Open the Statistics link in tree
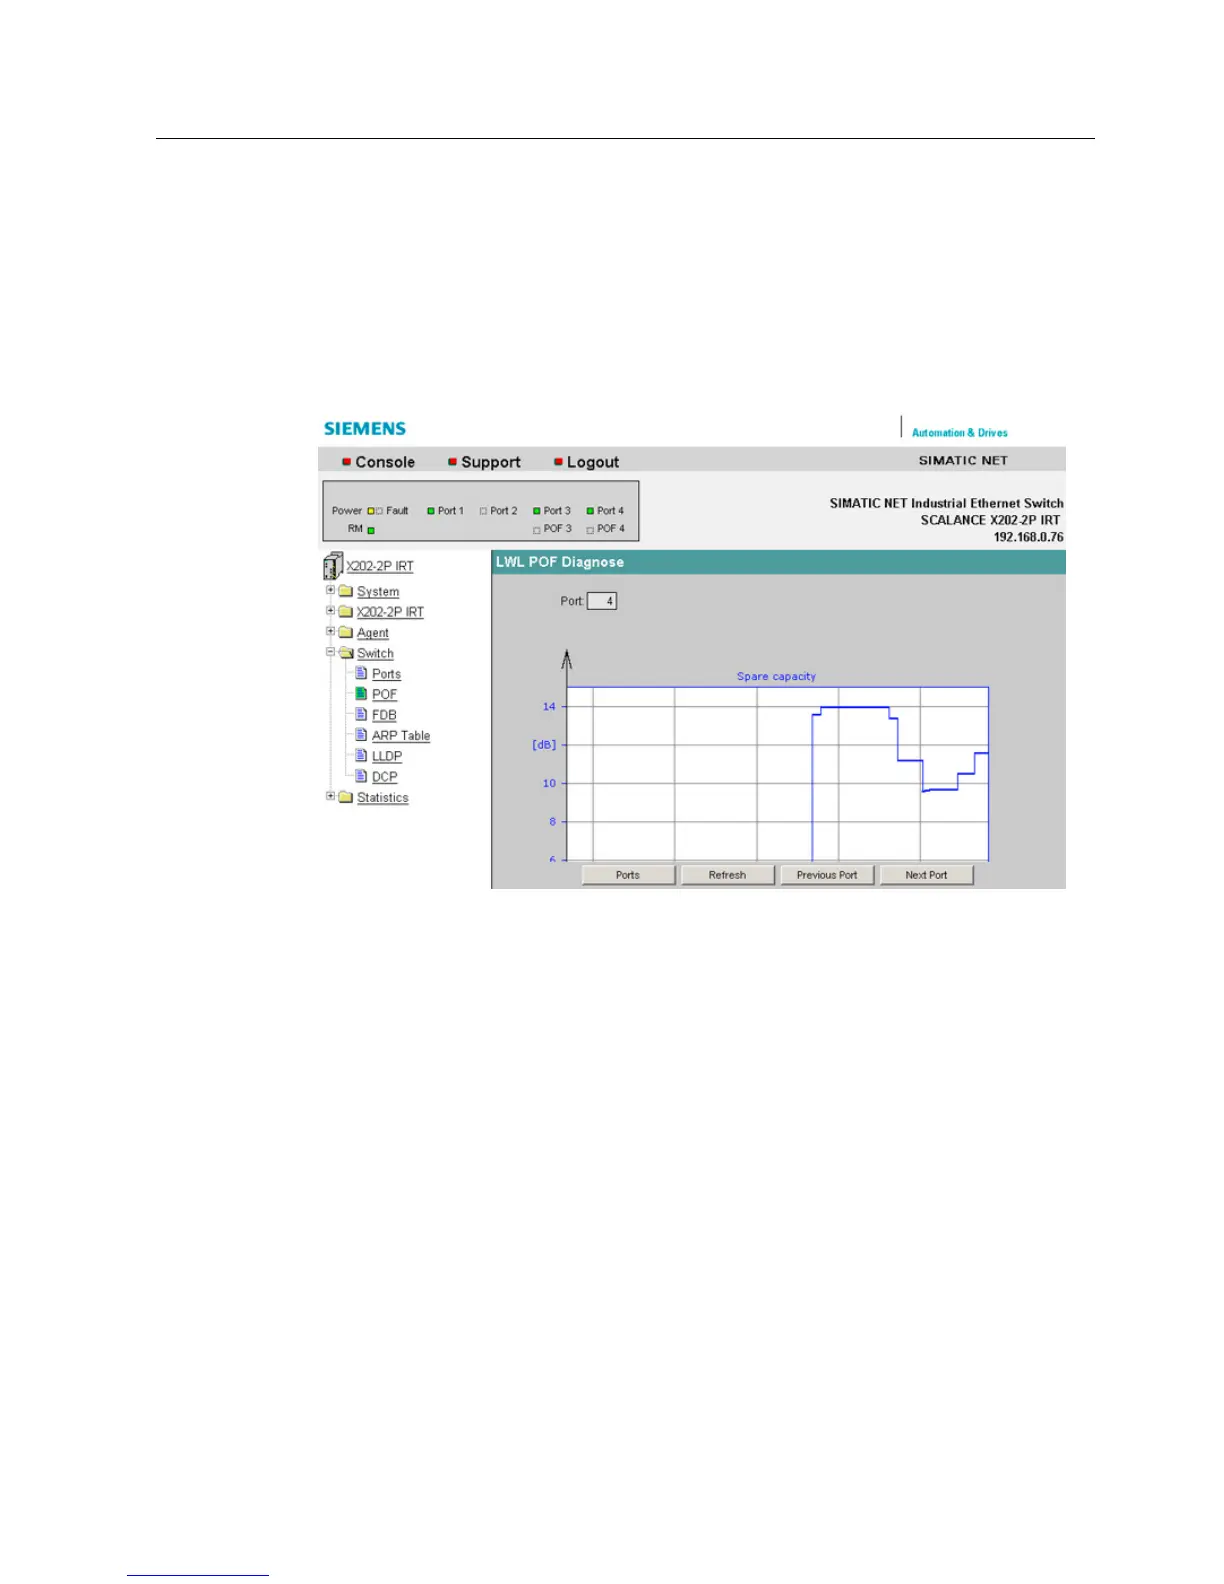Screen dimensions: 1224x1584 click(383, 798)
